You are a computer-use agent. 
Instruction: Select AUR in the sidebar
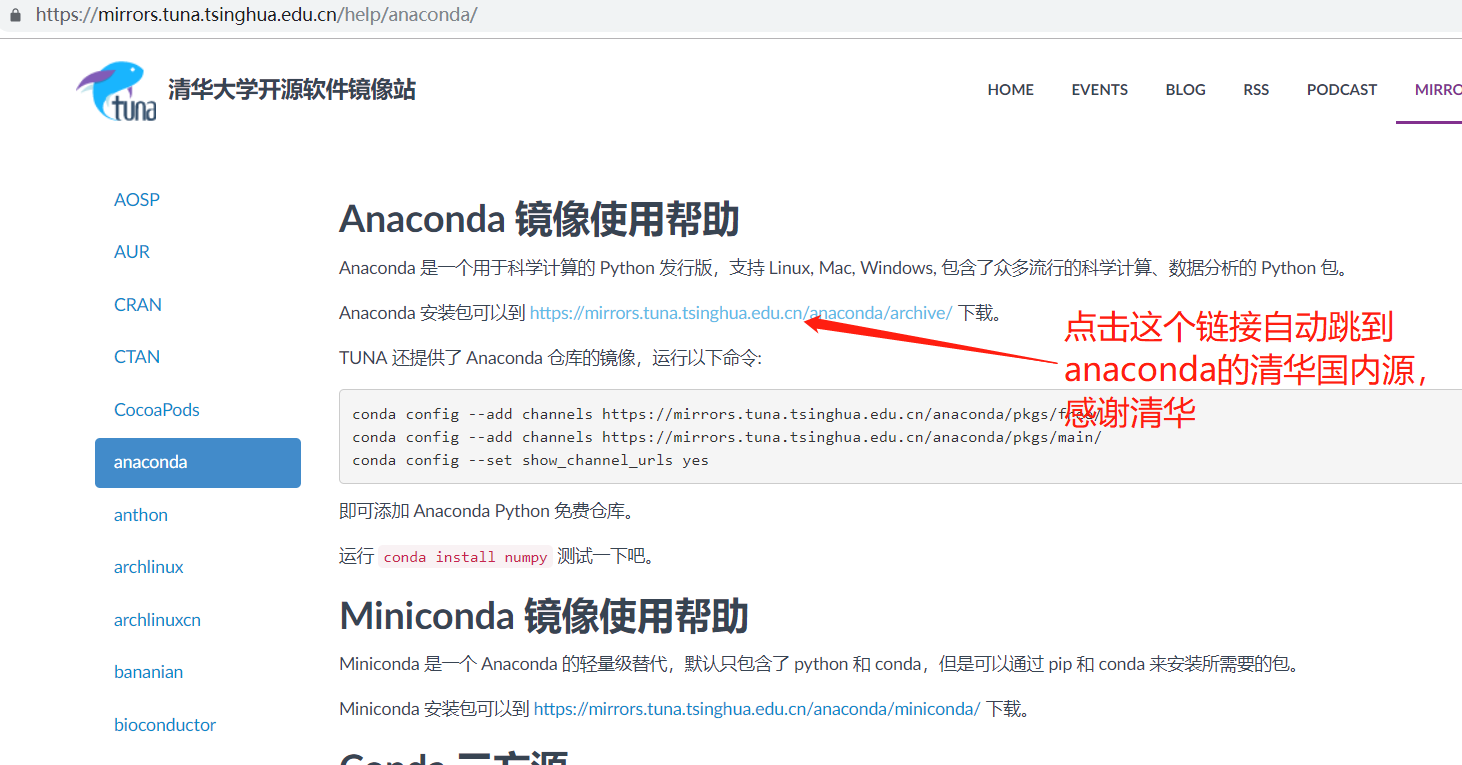[x=132, y=252]
